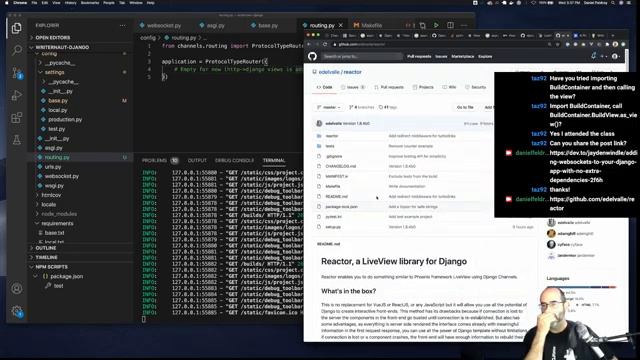The image size is (640, 360).
Task: Click the Go to file button
Action: pos(465,107)
